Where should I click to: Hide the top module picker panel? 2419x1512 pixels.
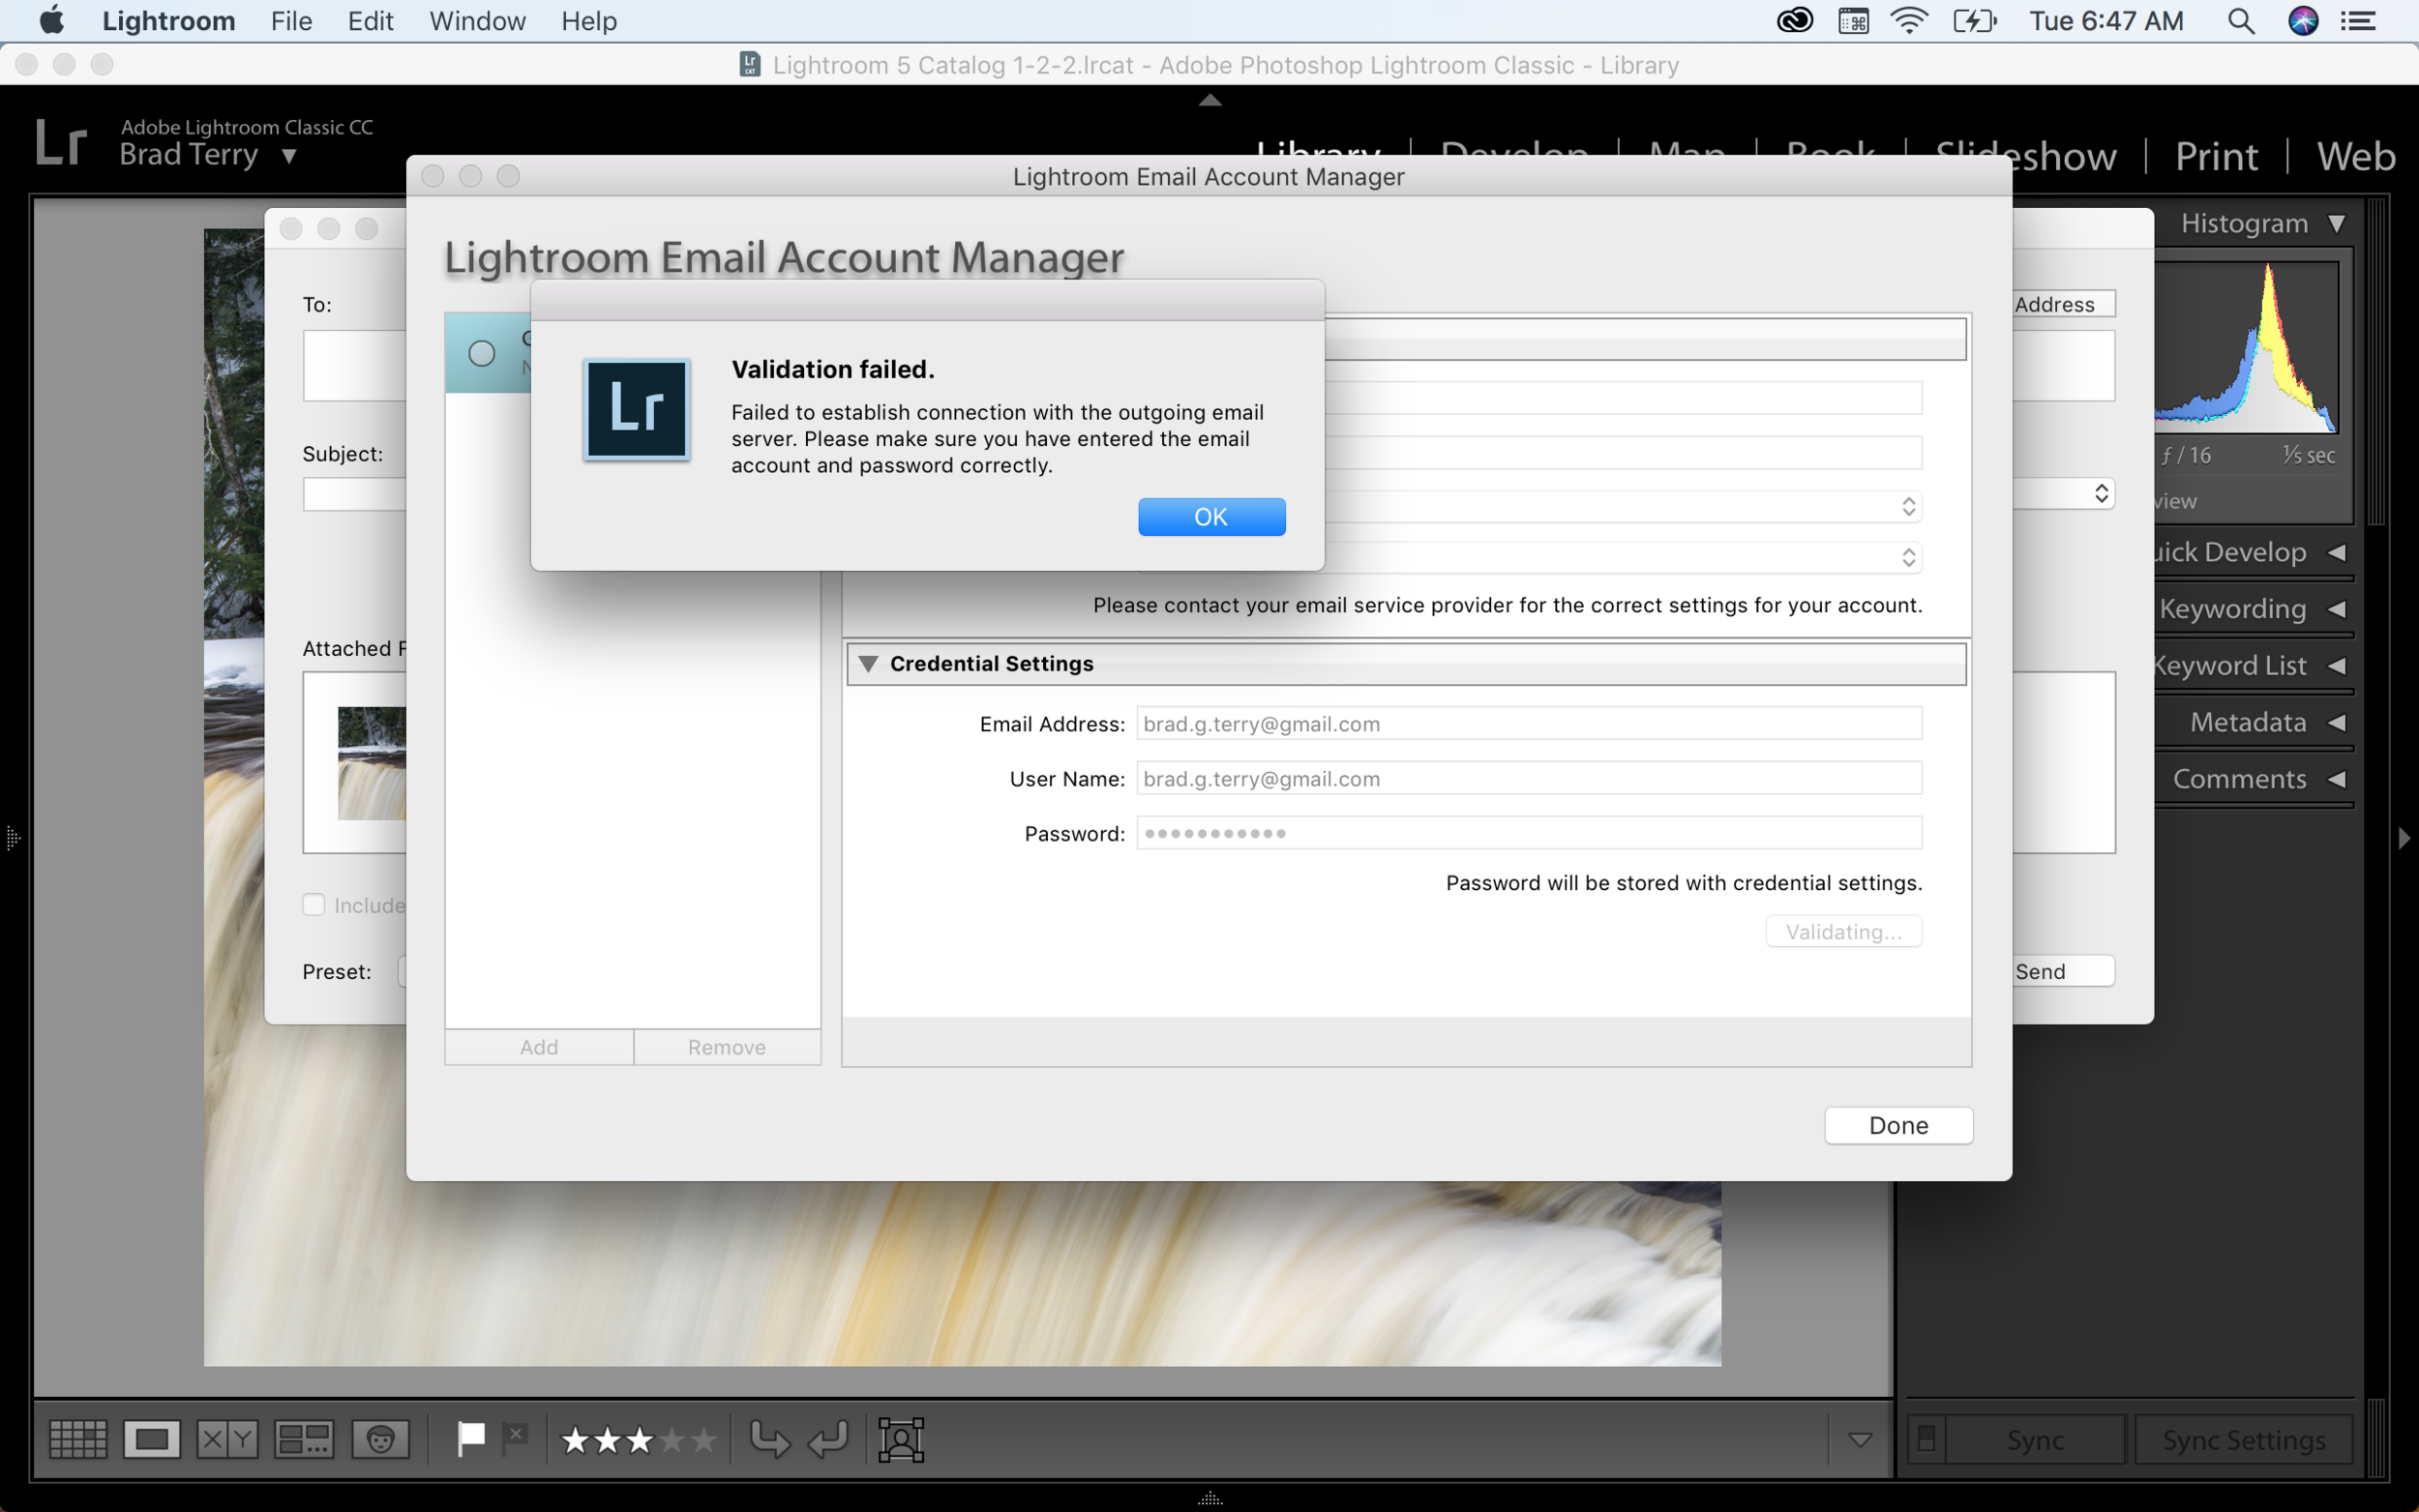[1210, 99]
